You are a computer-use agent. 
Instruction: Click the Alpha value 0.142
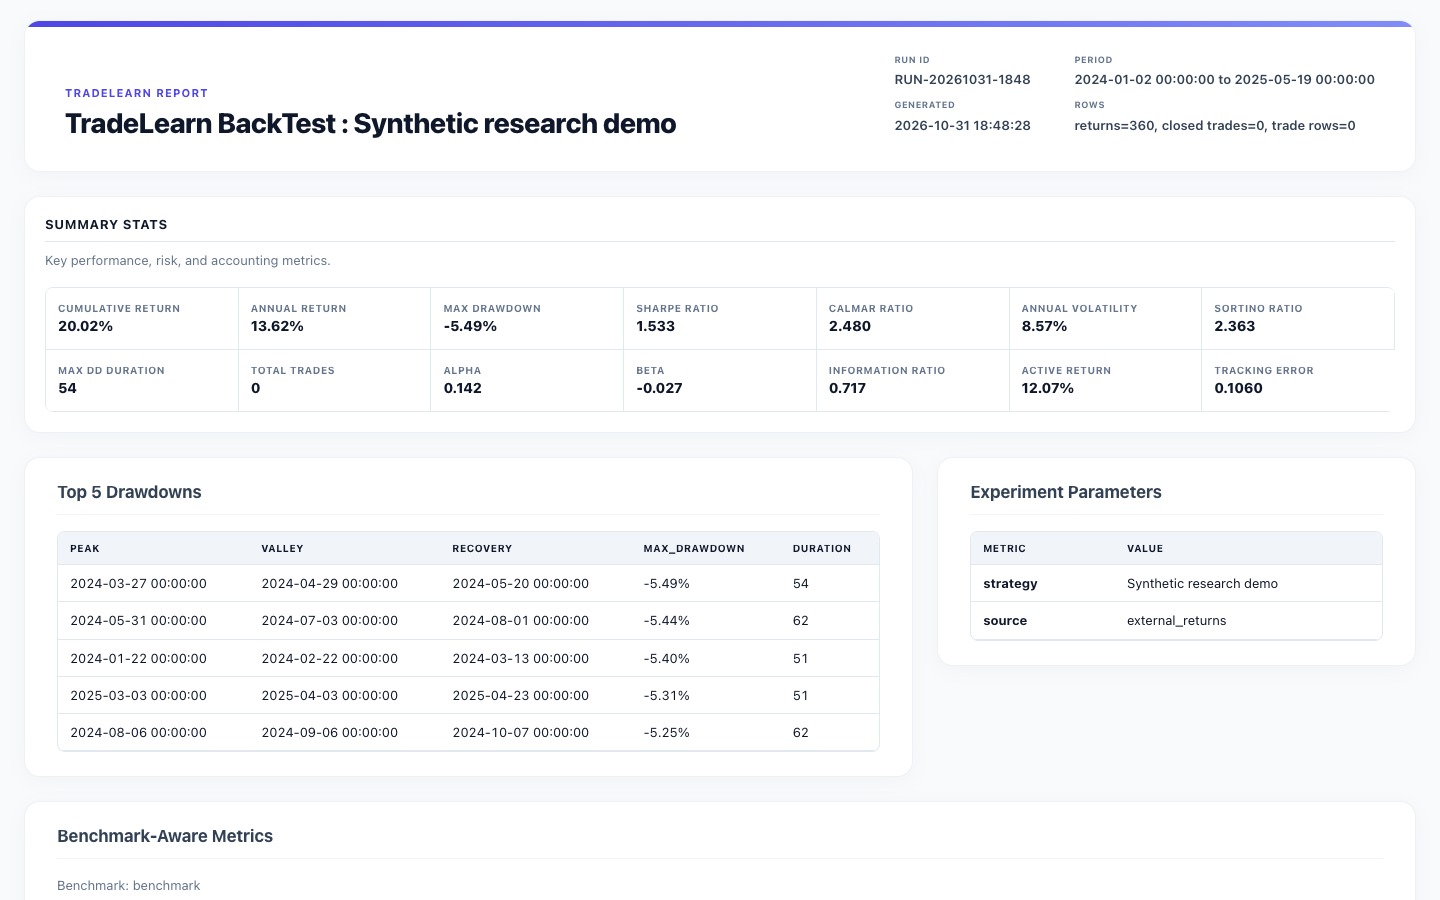[463, 389]
